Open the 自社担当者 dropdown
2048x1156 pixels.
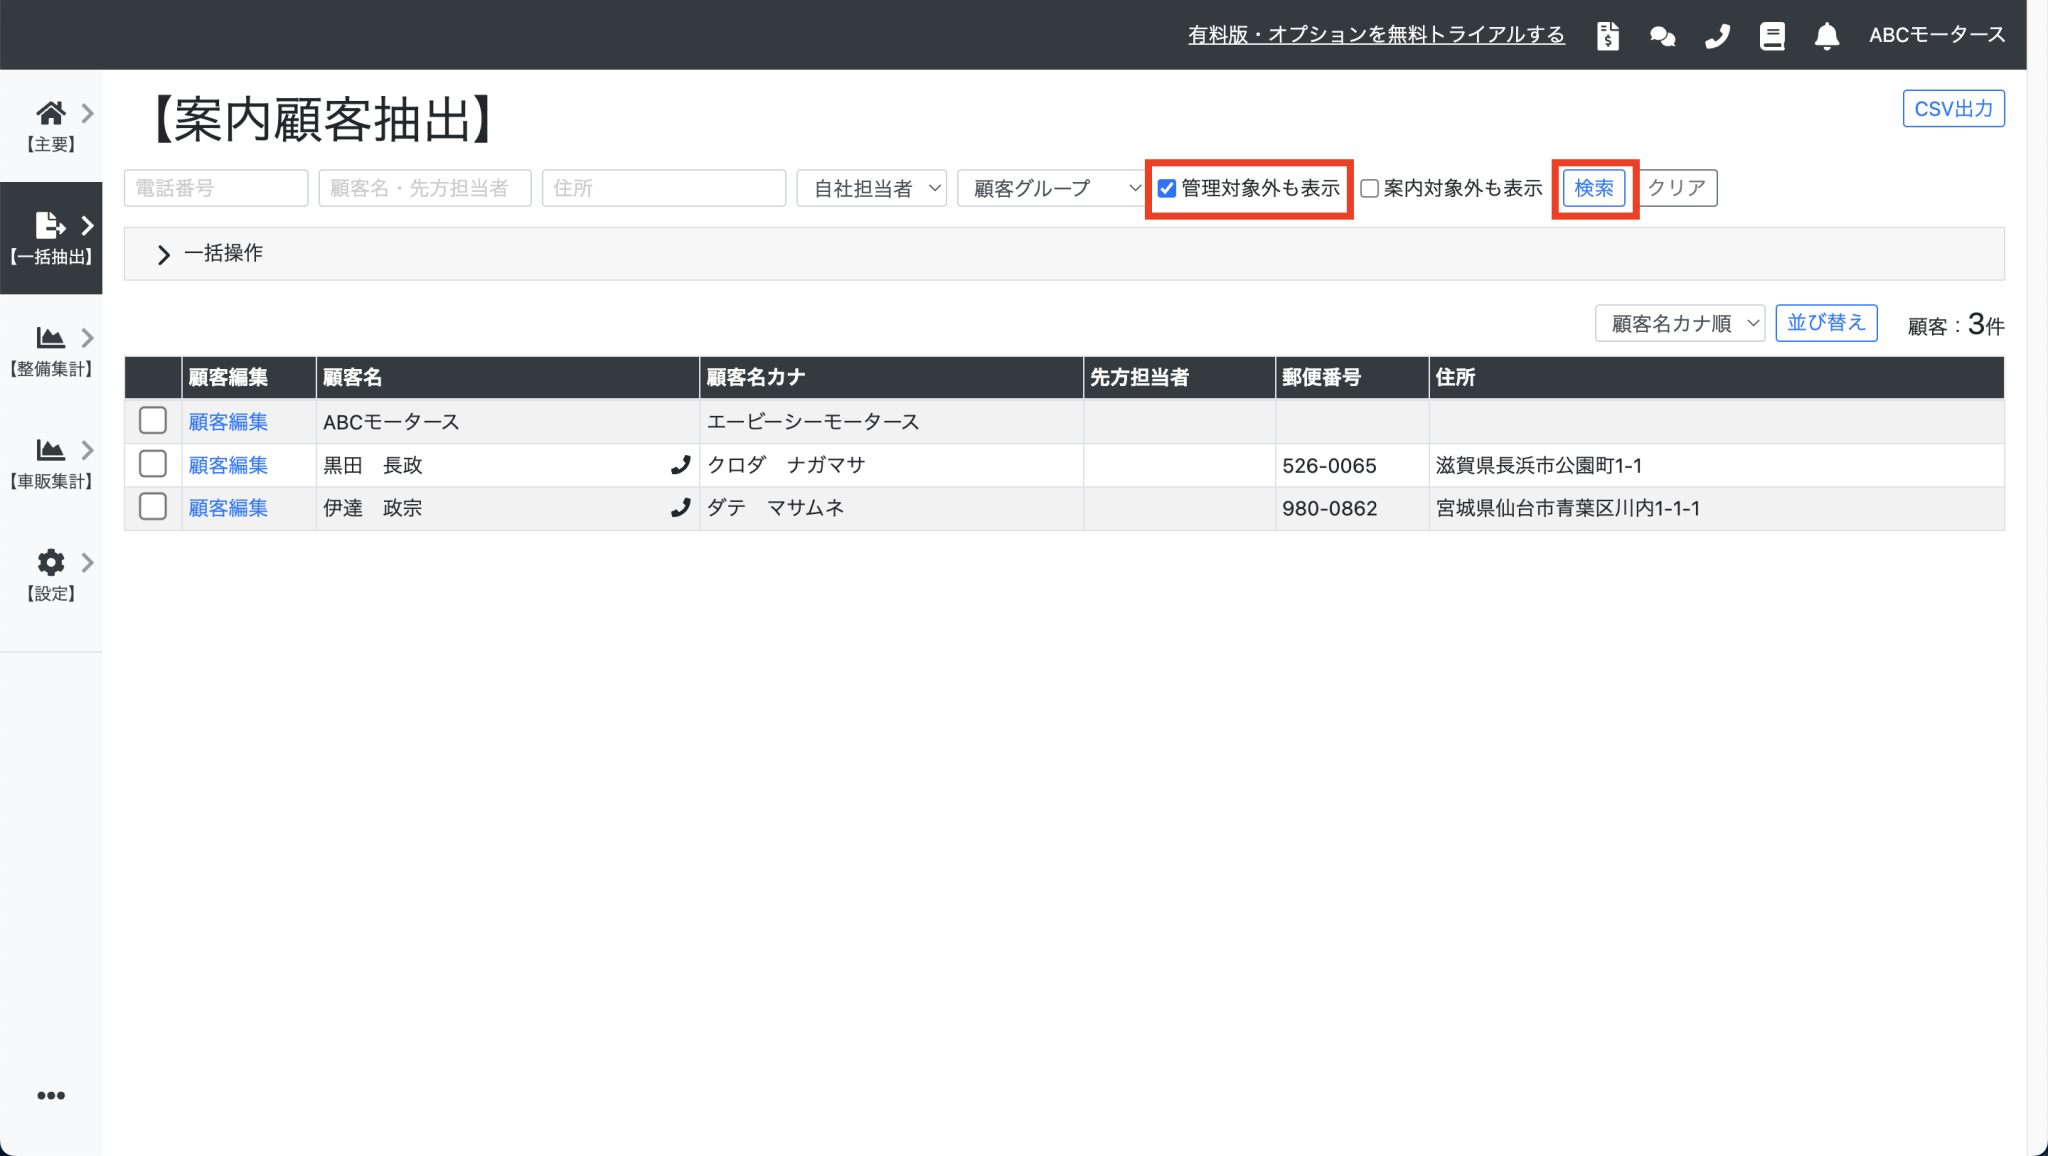pos(871,188)
